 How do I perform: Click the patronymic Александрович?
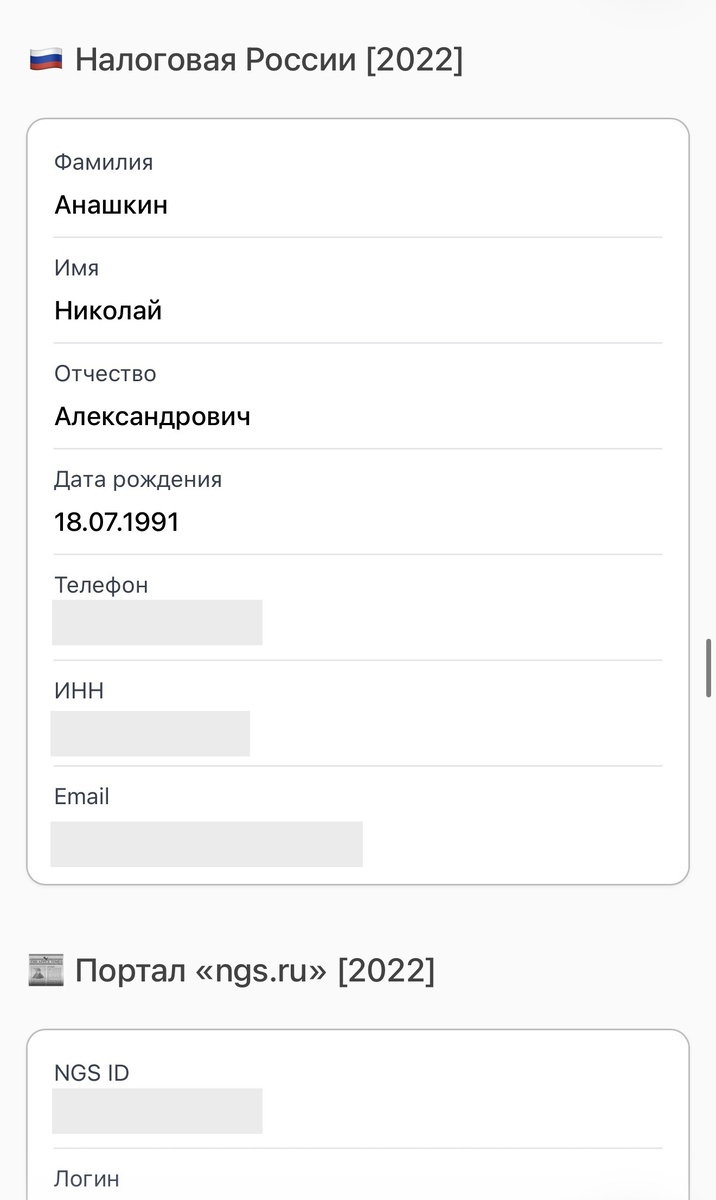151,417
